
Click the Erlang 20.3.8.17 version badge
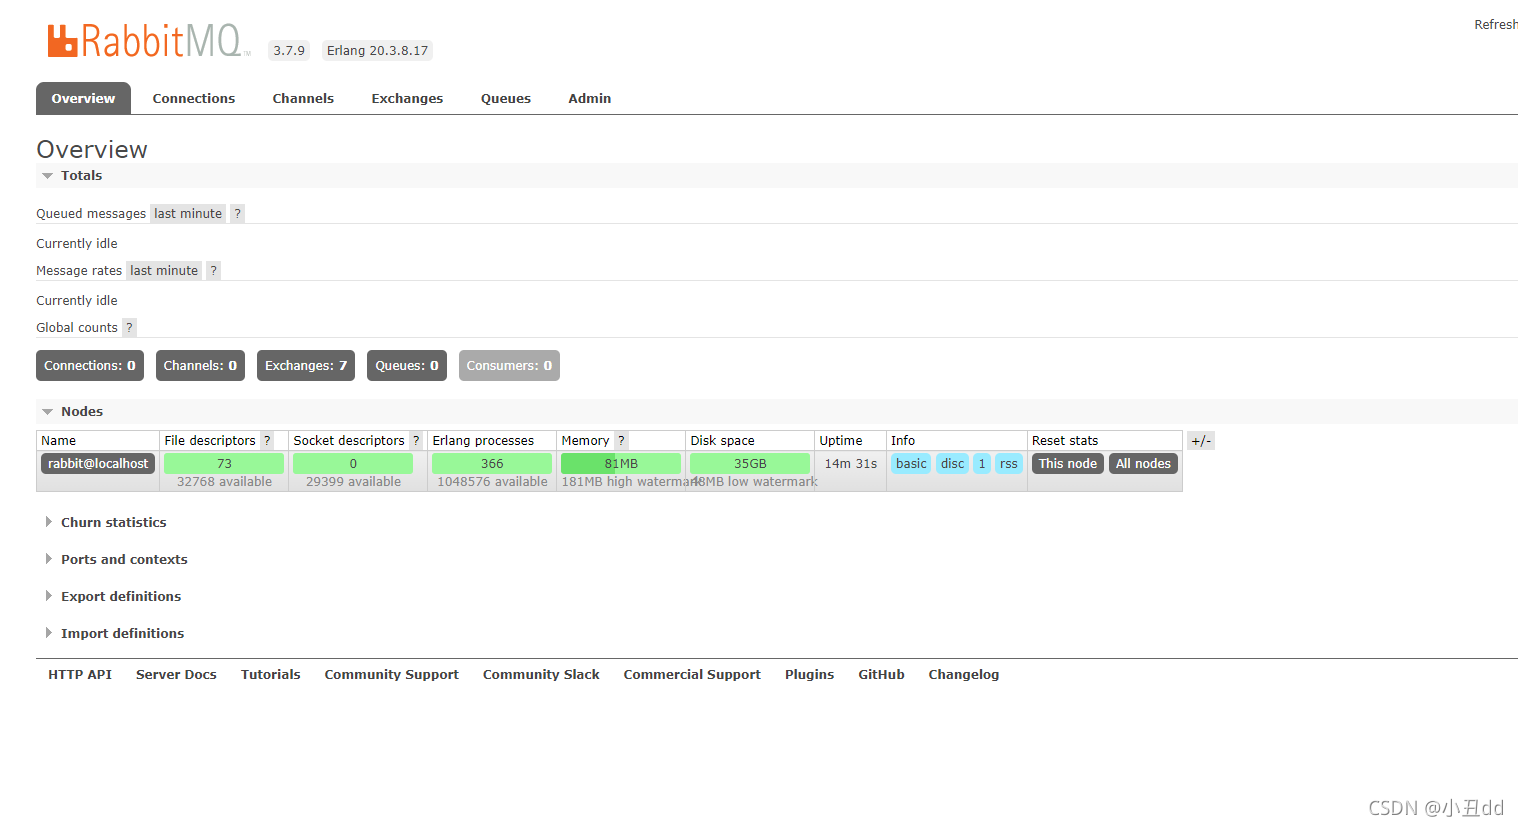(377, 51)
